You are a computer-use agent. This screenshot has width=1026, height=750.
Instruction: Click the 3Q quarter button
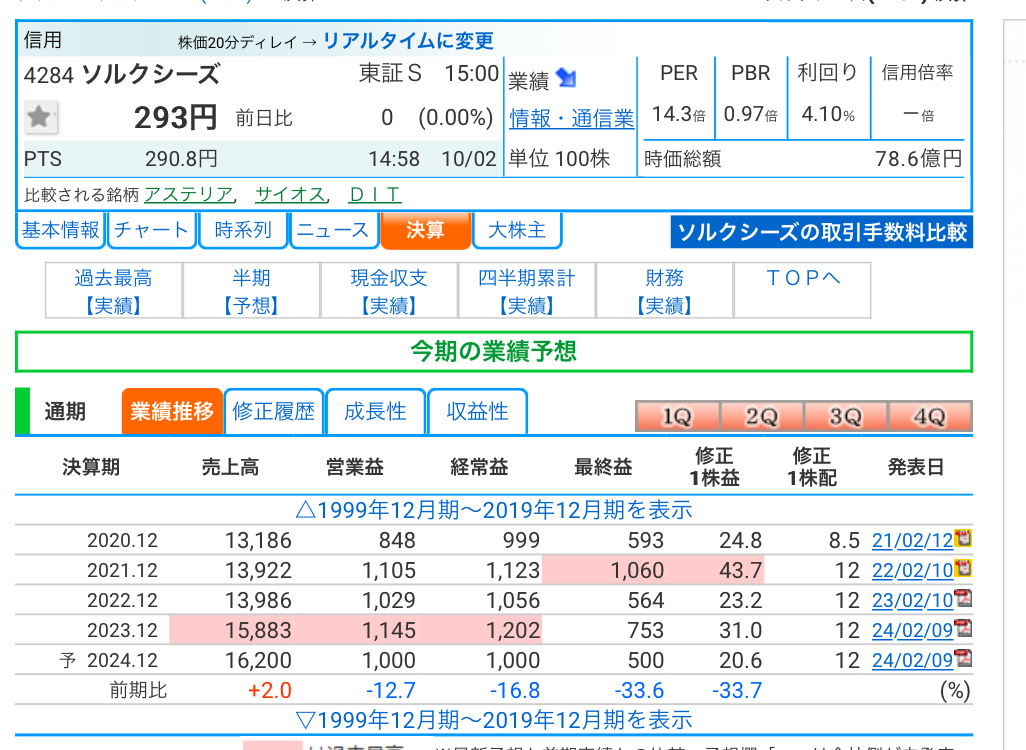tap(845, 417)
